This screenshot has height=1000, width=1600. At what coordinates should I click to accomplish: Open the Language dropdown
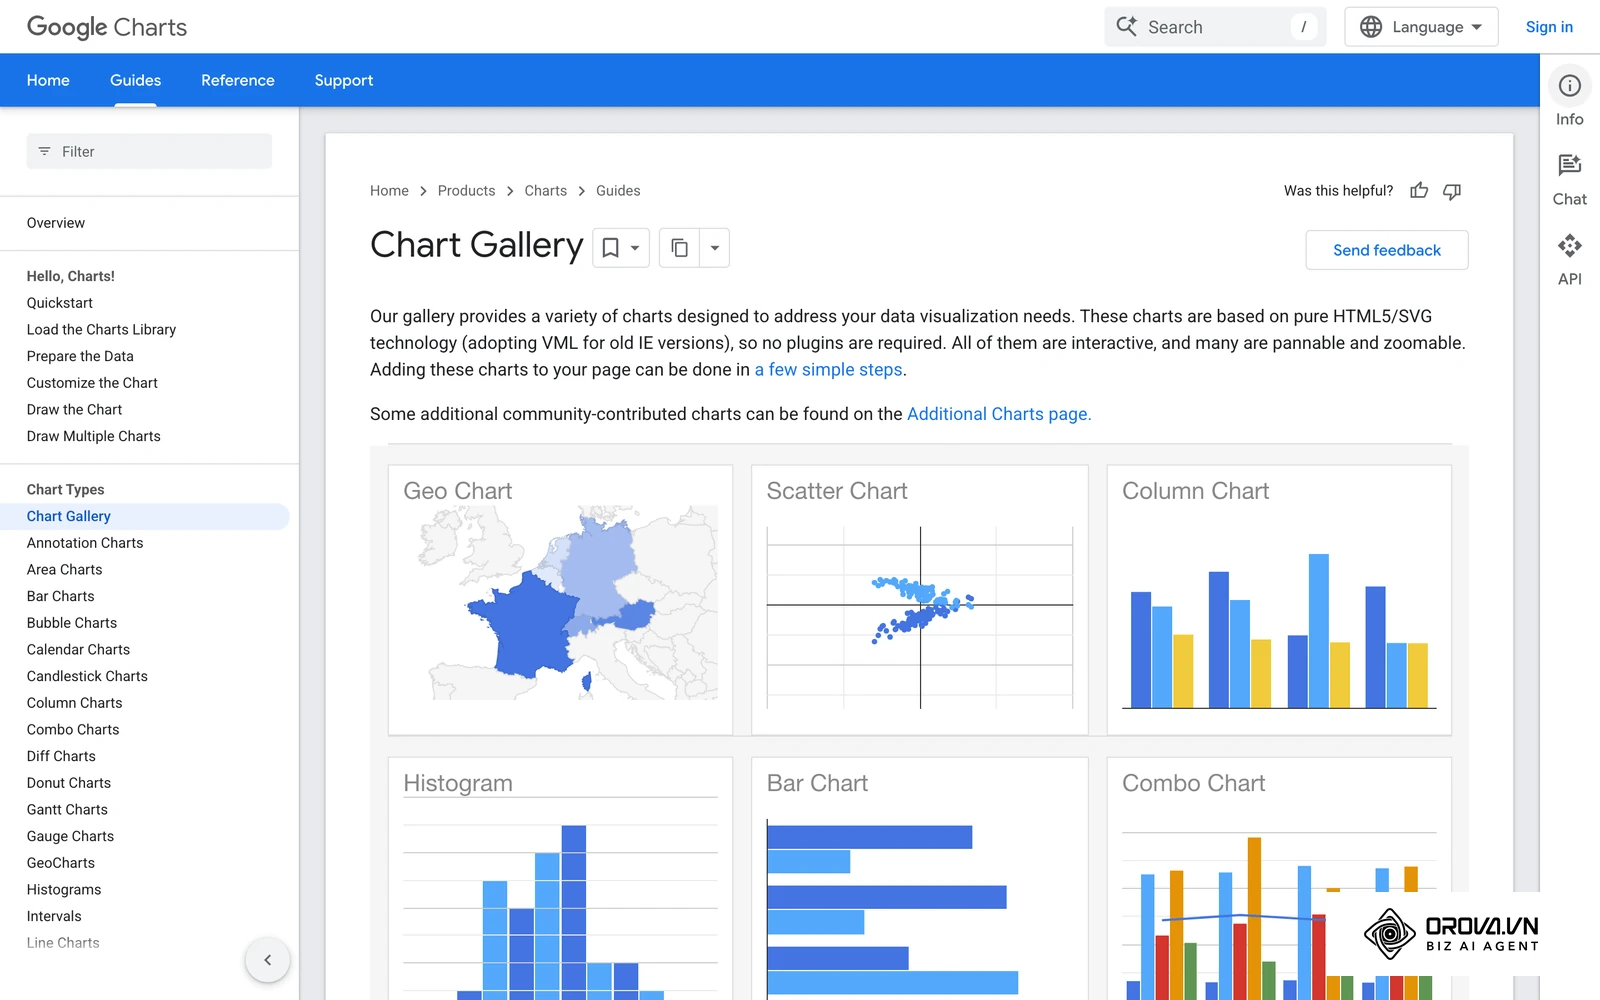click(1421, 27)
